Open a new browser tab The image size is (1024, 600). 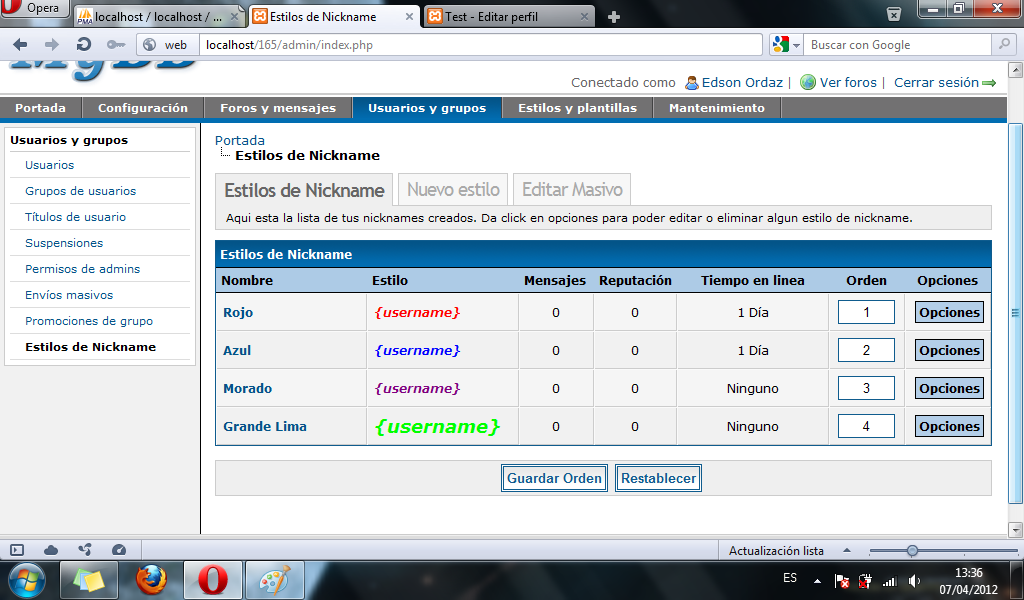coord(613,17)
